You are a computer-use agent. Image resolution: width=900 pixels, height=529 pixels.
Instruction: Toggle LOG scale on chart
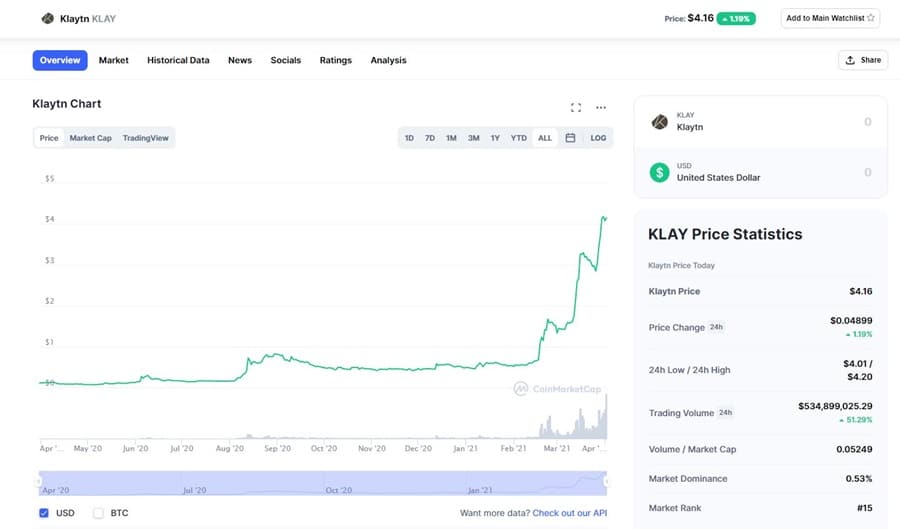coord(598,138)
